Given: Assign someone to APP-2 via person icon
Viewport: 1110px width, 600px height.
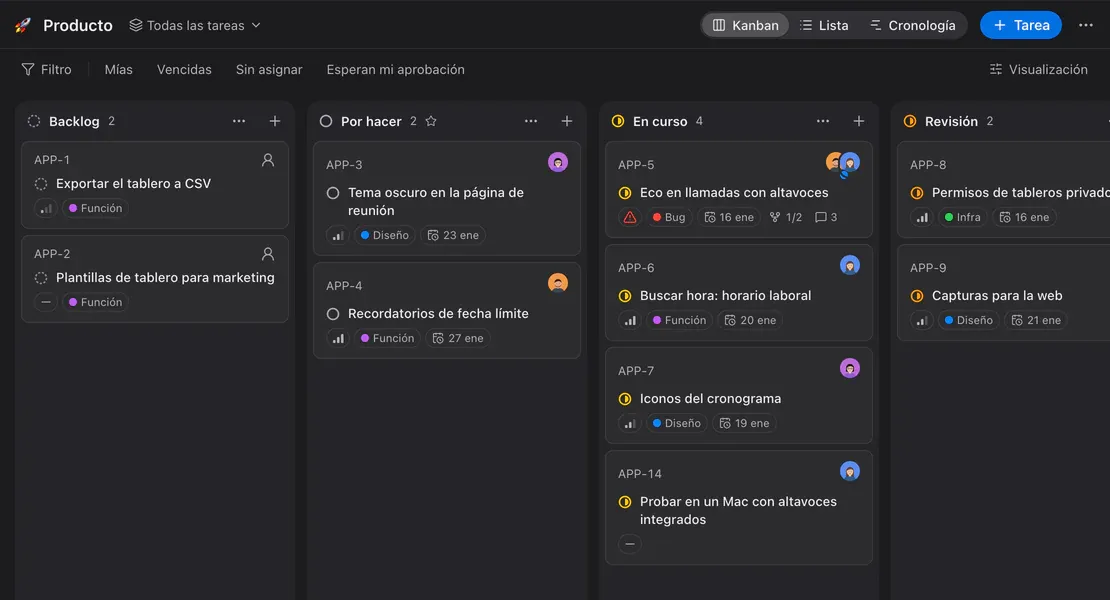Looking at the screenshot, I should (x=268, y=253).
